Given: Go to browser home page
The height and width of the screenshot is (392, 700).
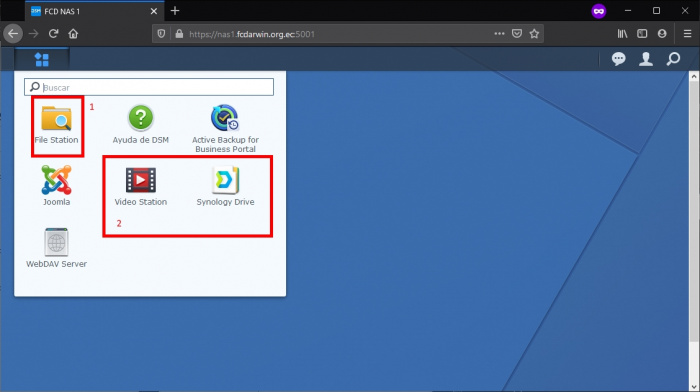Looking at the screenshot, I should point(73,33).
